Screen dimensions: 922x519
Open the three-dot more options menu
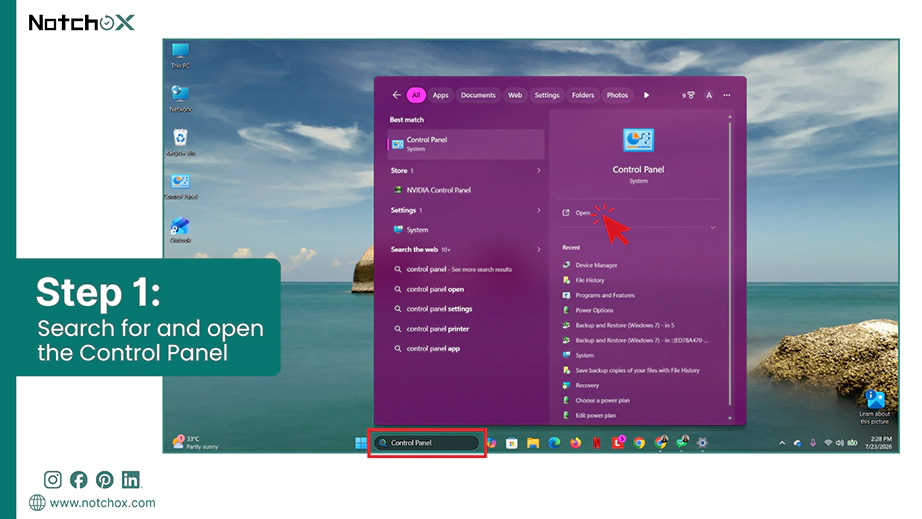click(x=727, y=95)
